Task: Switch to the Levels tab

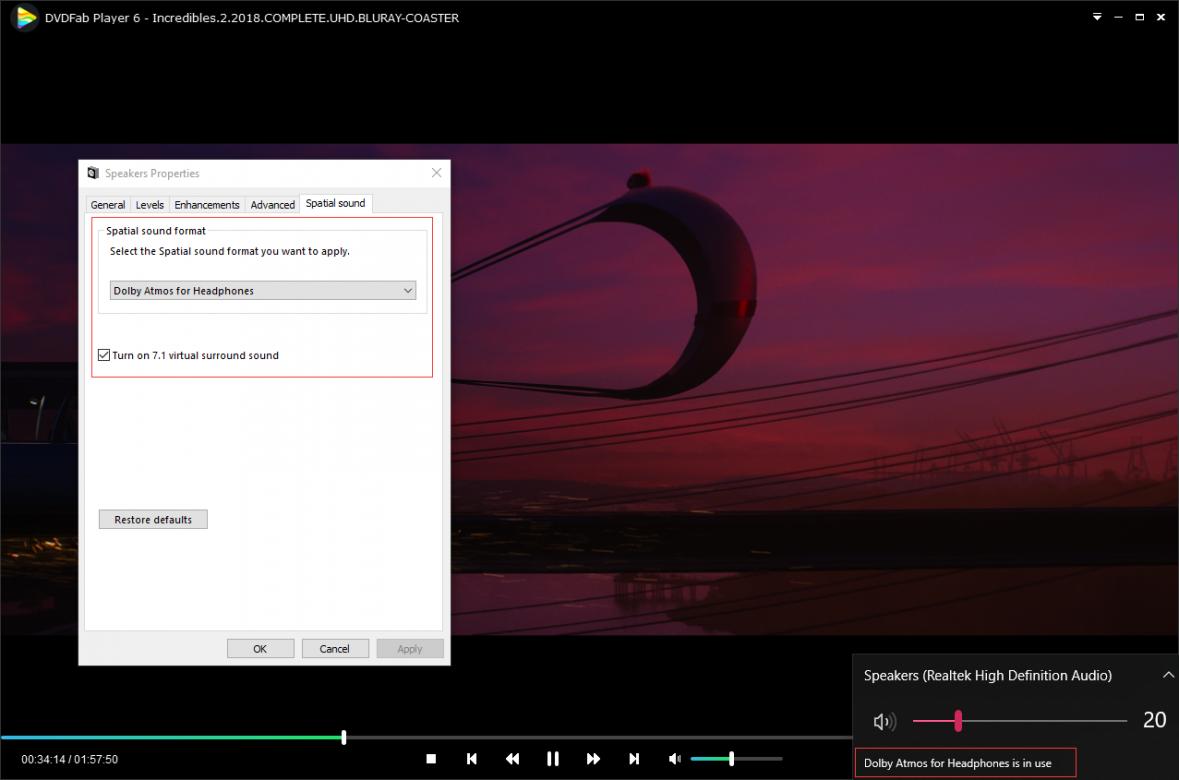Action: point(150,205)
